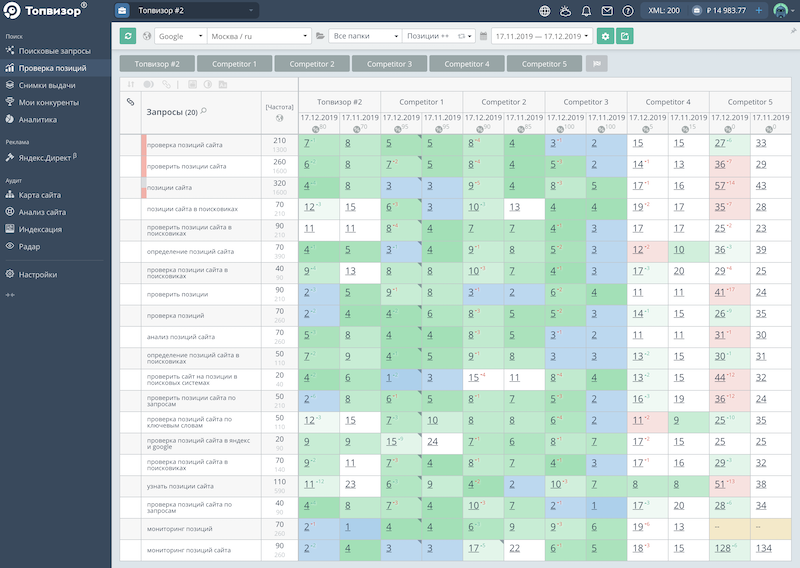
Task: Click the XML: 200 limits indicator
Action: point(664,10)
